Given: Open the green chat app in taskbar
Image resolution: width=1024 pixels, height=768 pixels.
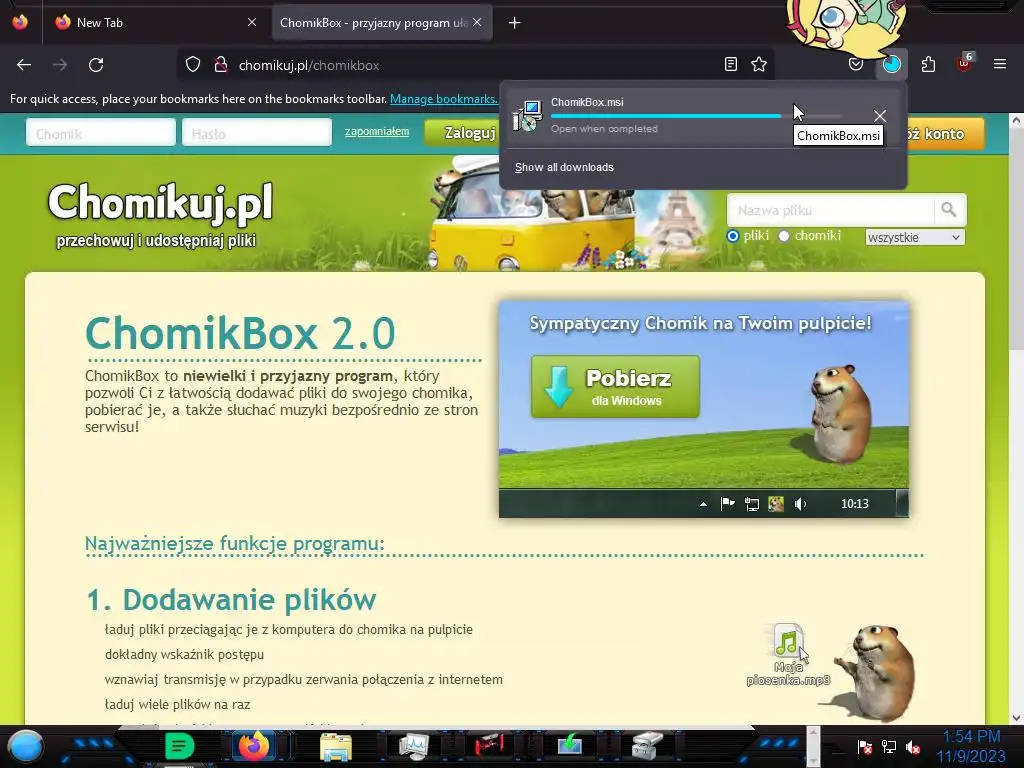Looking at the screenshot, I should 179,745.
